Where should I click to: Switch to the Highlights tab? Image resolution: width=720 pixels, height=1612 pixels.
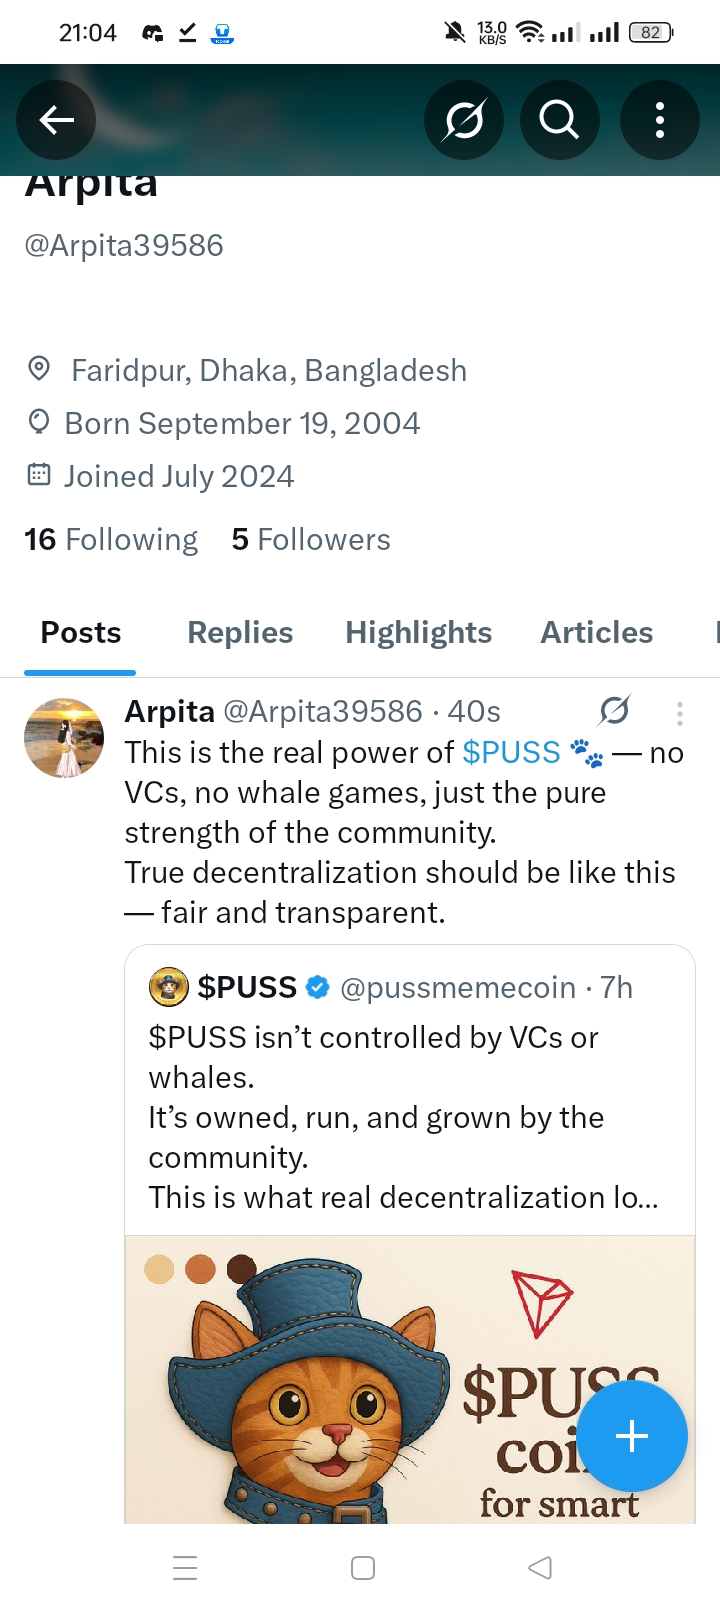tap(418, 633)
